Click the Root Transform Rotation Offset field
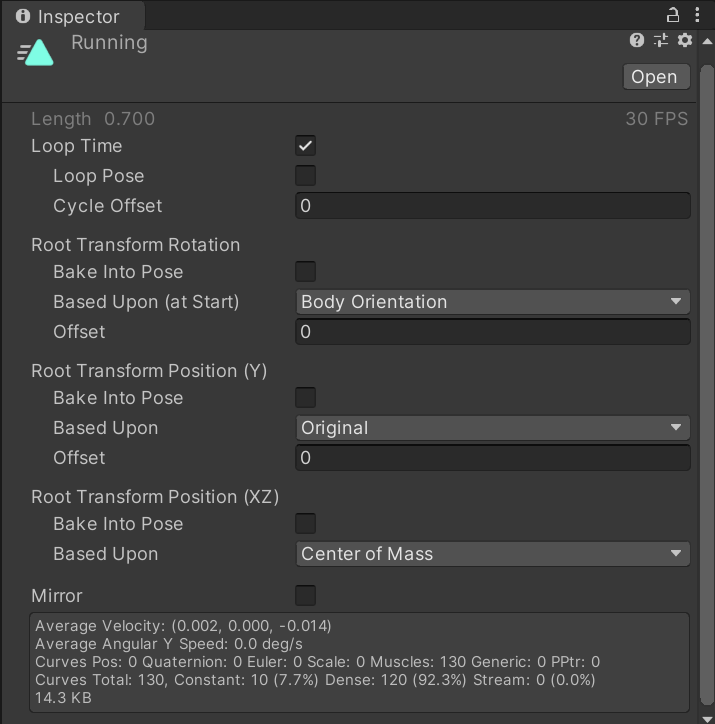715x724 pixels. 493,332
